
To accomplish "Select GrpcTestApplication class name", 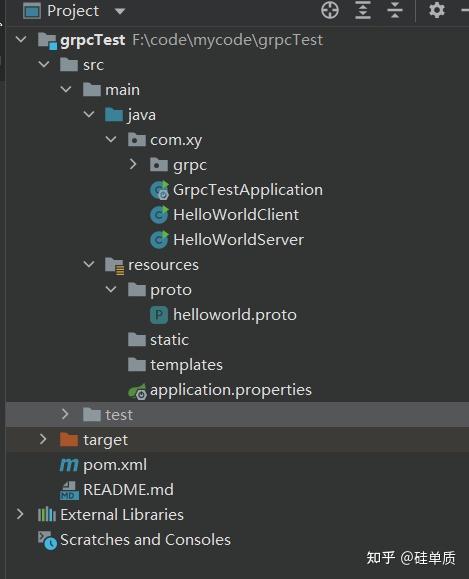I will pyautogui.click(x=248, y=190).
